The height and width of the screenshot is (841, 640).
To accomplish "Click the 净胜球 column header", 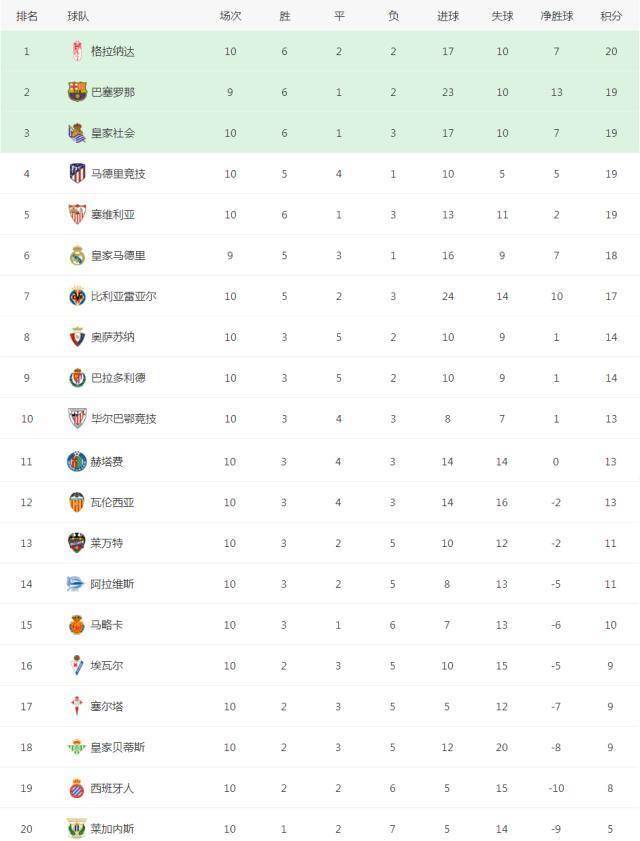I will click(556, 16).
